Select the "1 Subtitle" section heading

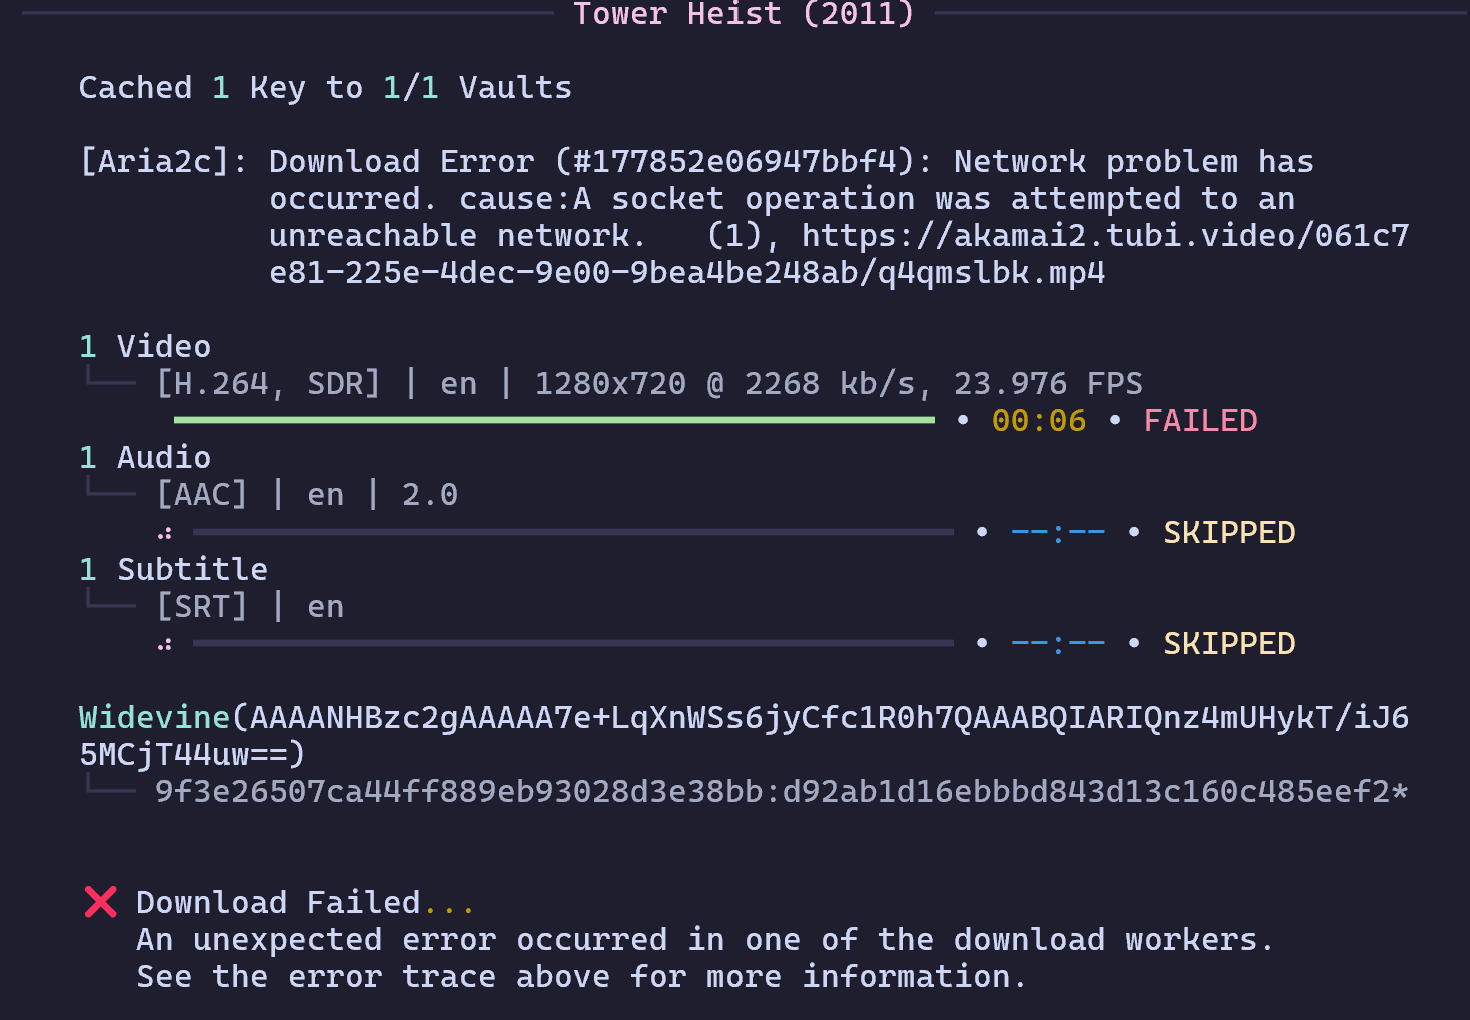coord(173,570)
